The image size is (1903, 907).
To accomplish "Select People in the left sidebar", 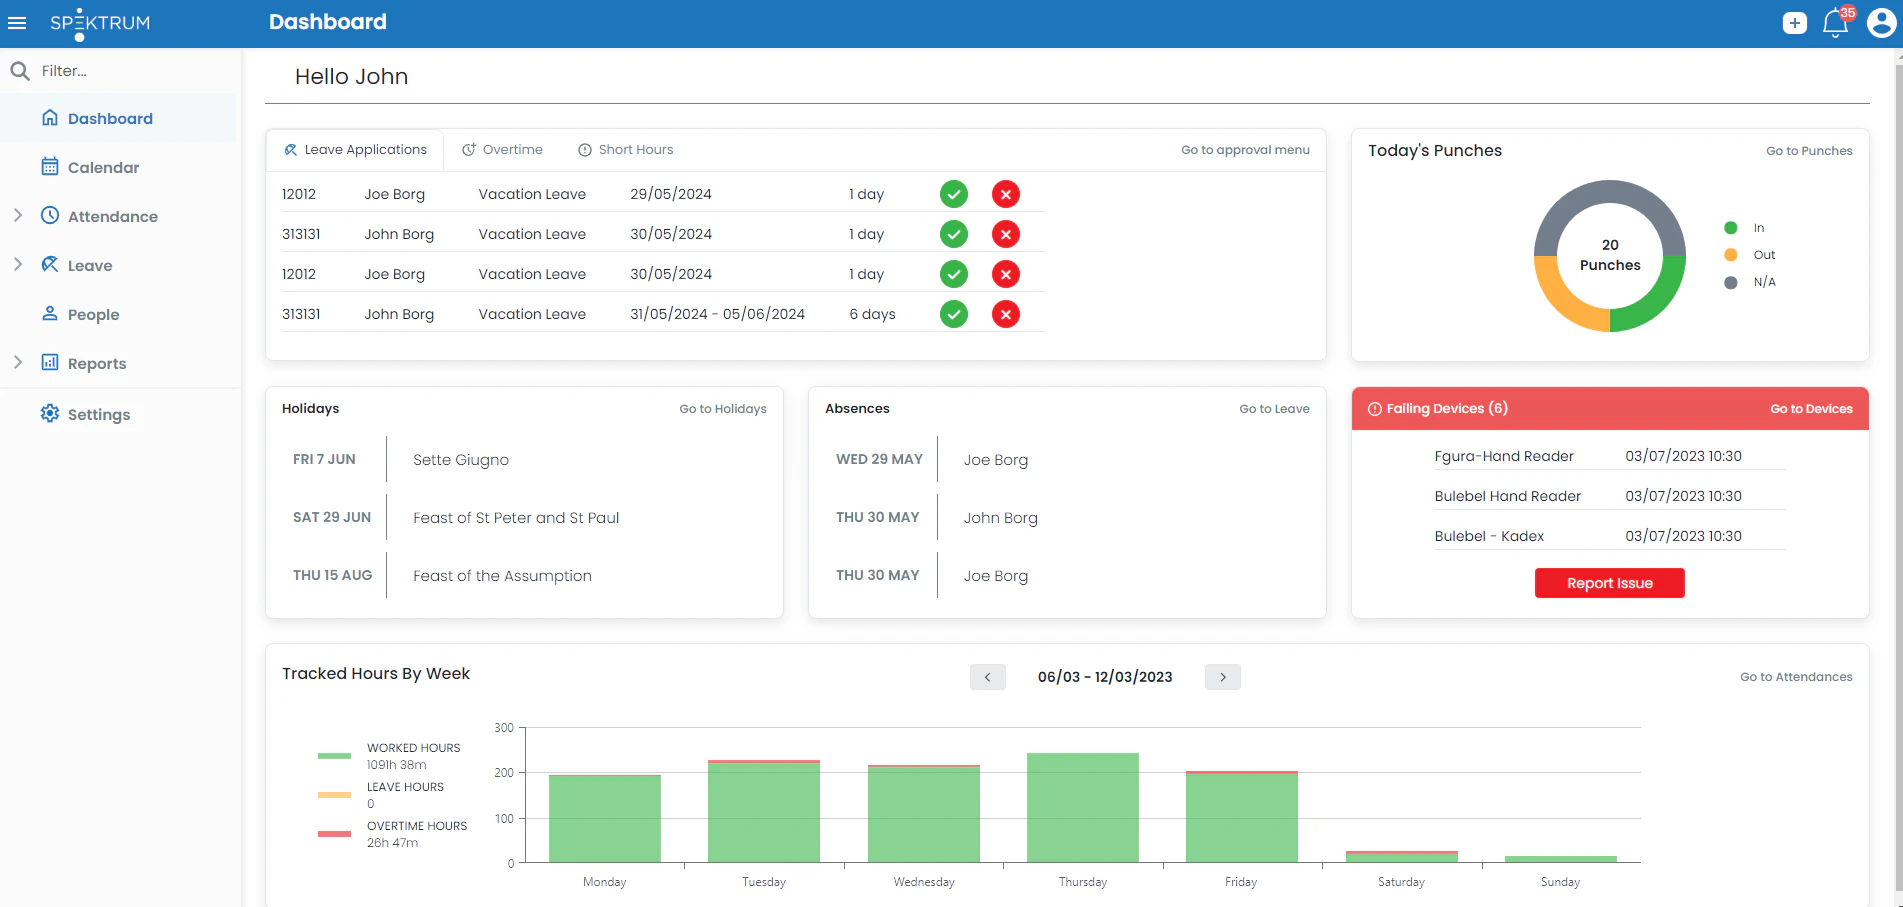I will 92,314.
